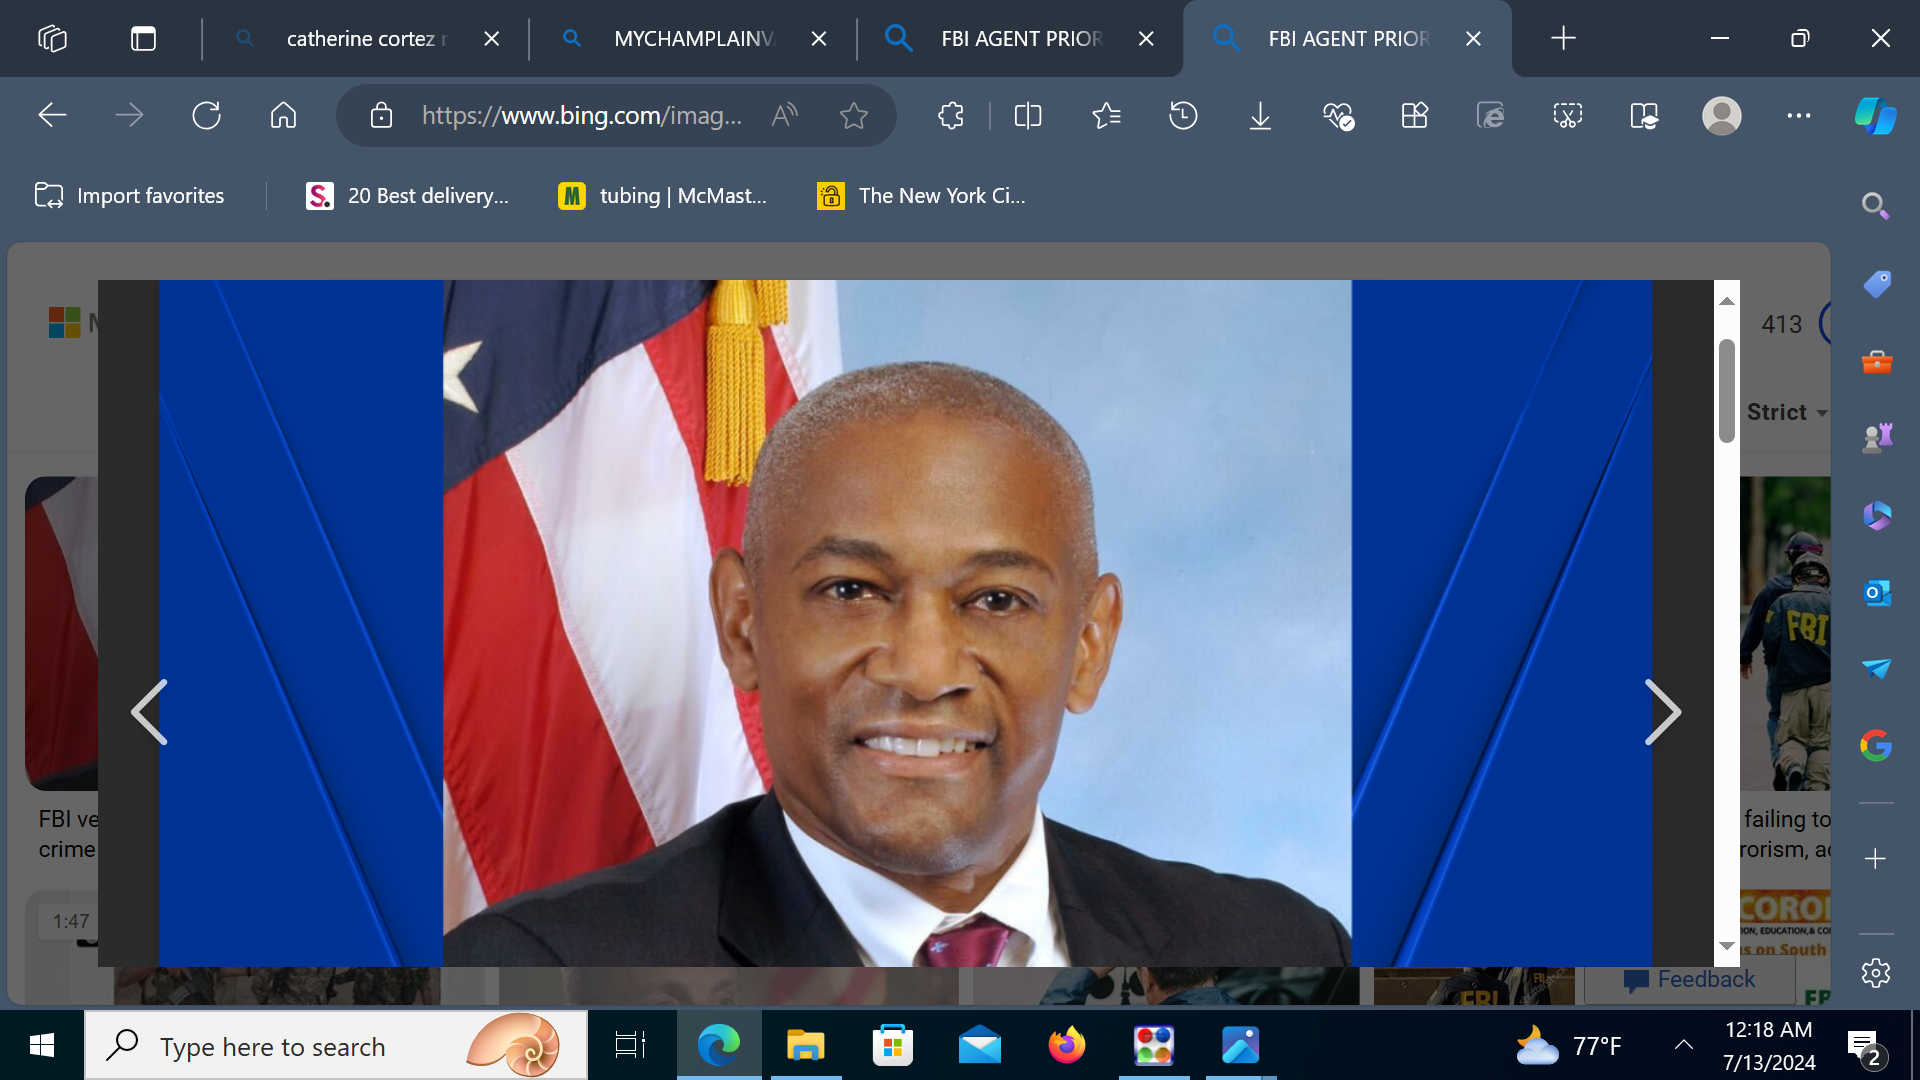Open the Workspaces icon in Edge
Screen dimensions: 1920x1080
tap(52, 38)
